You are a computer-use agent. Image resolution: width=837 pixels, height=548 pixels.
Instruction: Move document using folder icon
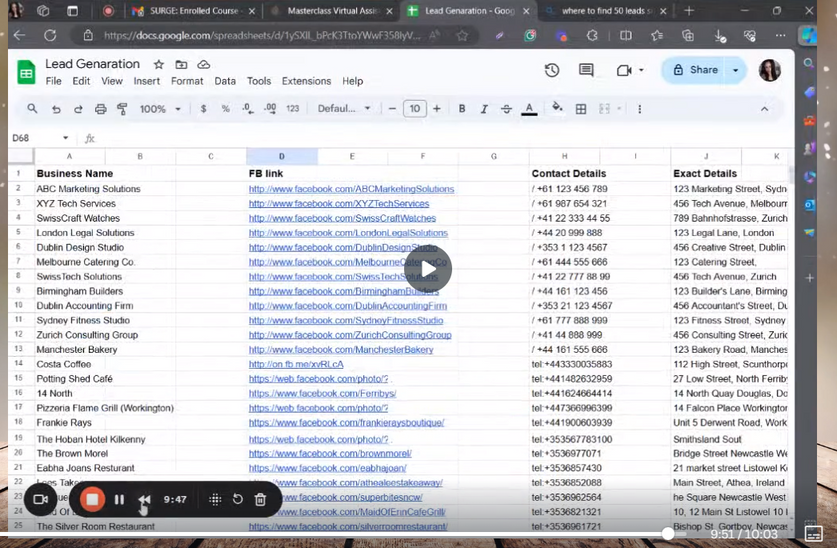tap(181, 65)
